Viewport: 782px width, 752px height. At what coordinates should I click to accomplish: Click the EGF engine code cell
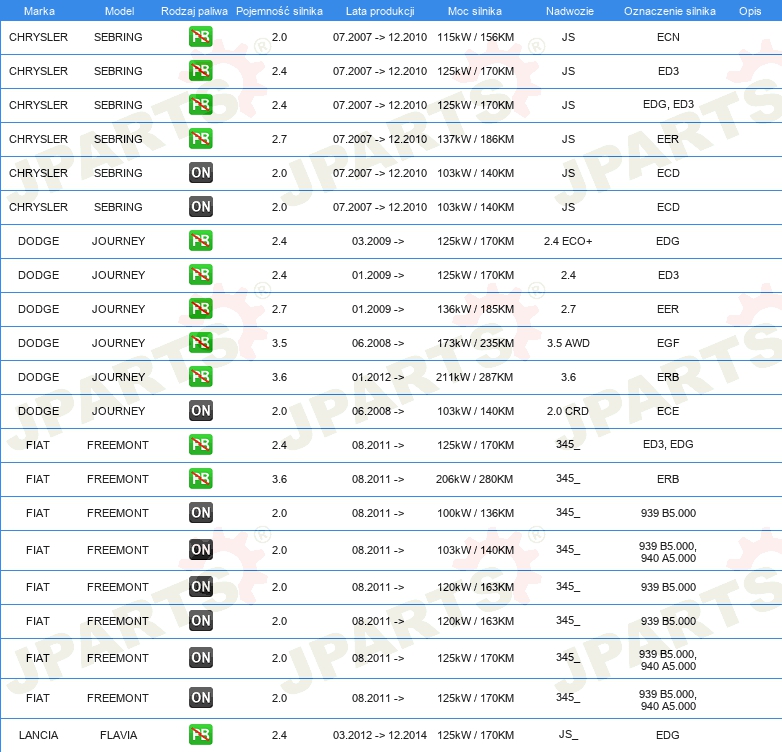[x=668, y=343]
